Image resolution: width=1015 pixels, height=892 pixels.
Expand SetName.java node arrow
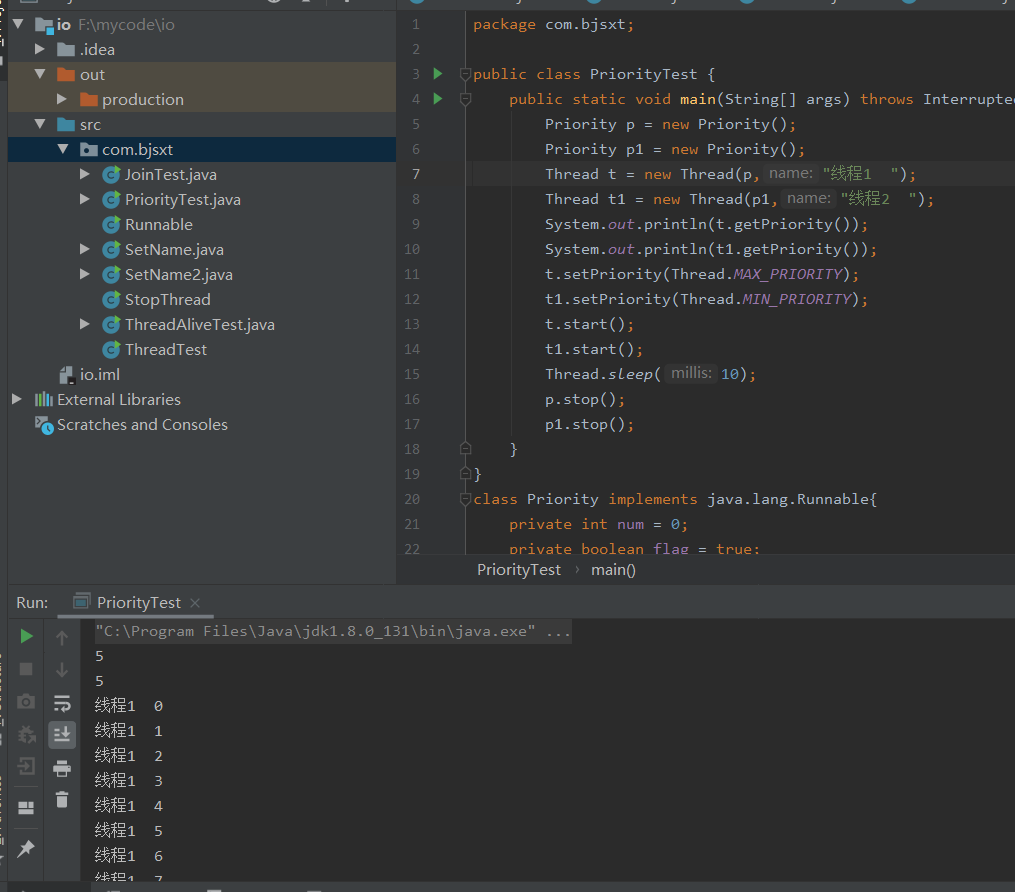coord(85,249)
